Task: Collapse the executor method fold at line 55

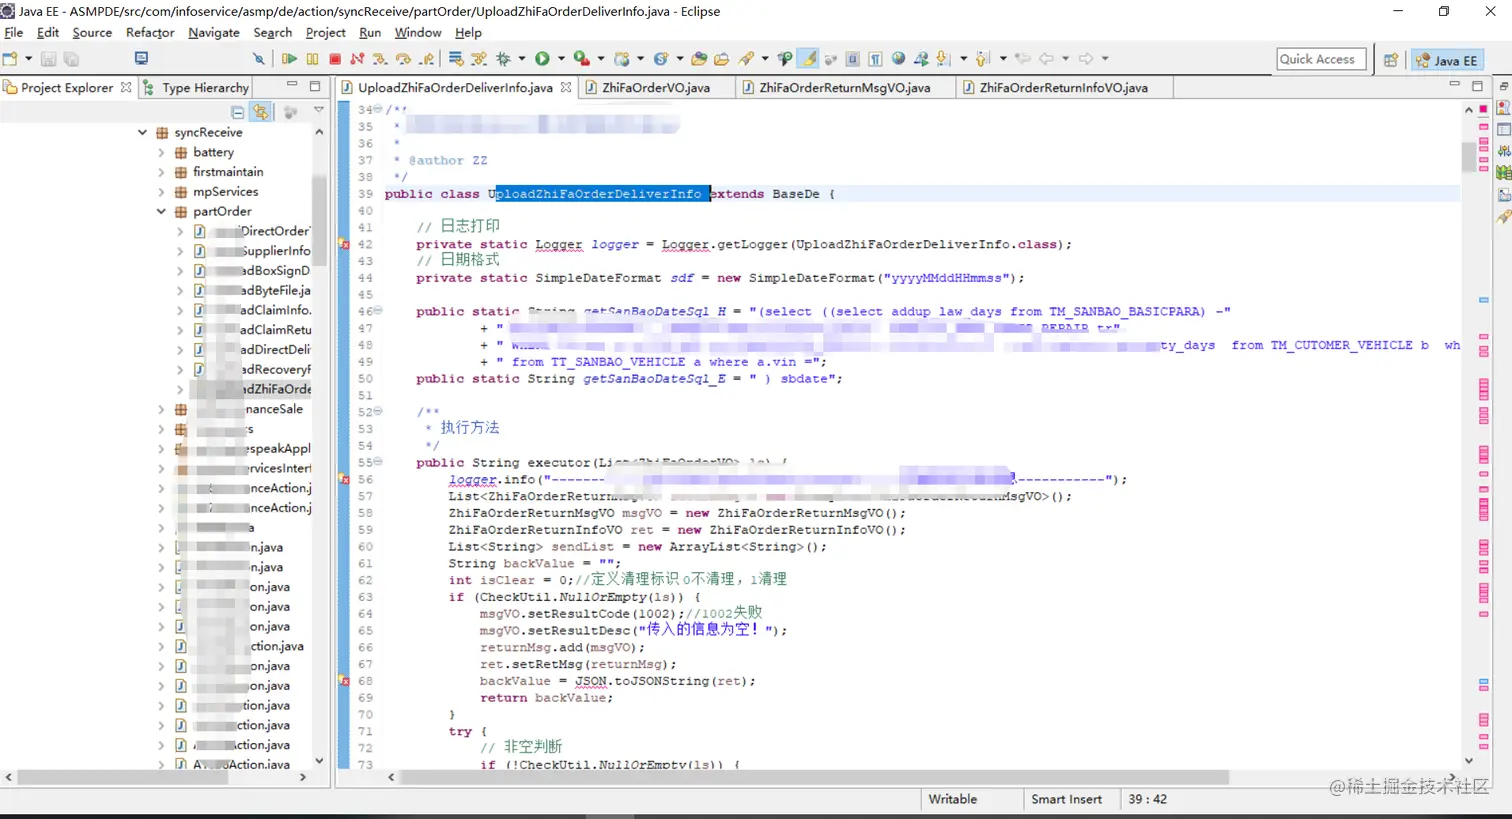Action: tap(378, 462)
